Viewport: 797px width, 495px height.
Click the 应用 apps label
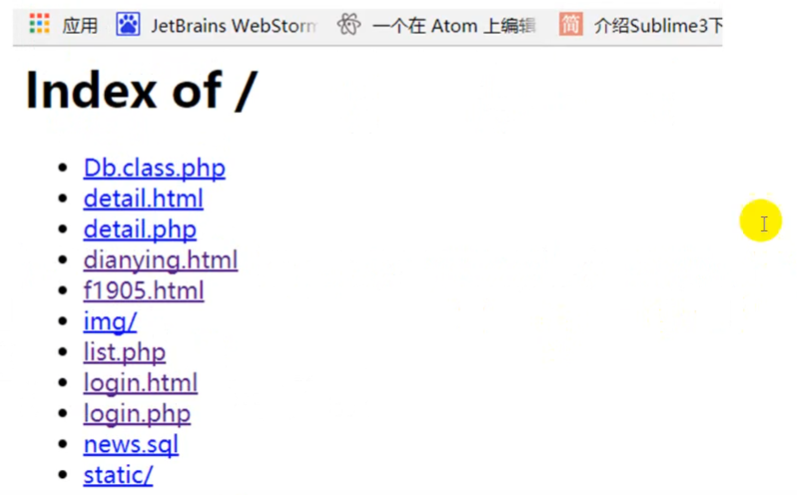tap(80, 25)
